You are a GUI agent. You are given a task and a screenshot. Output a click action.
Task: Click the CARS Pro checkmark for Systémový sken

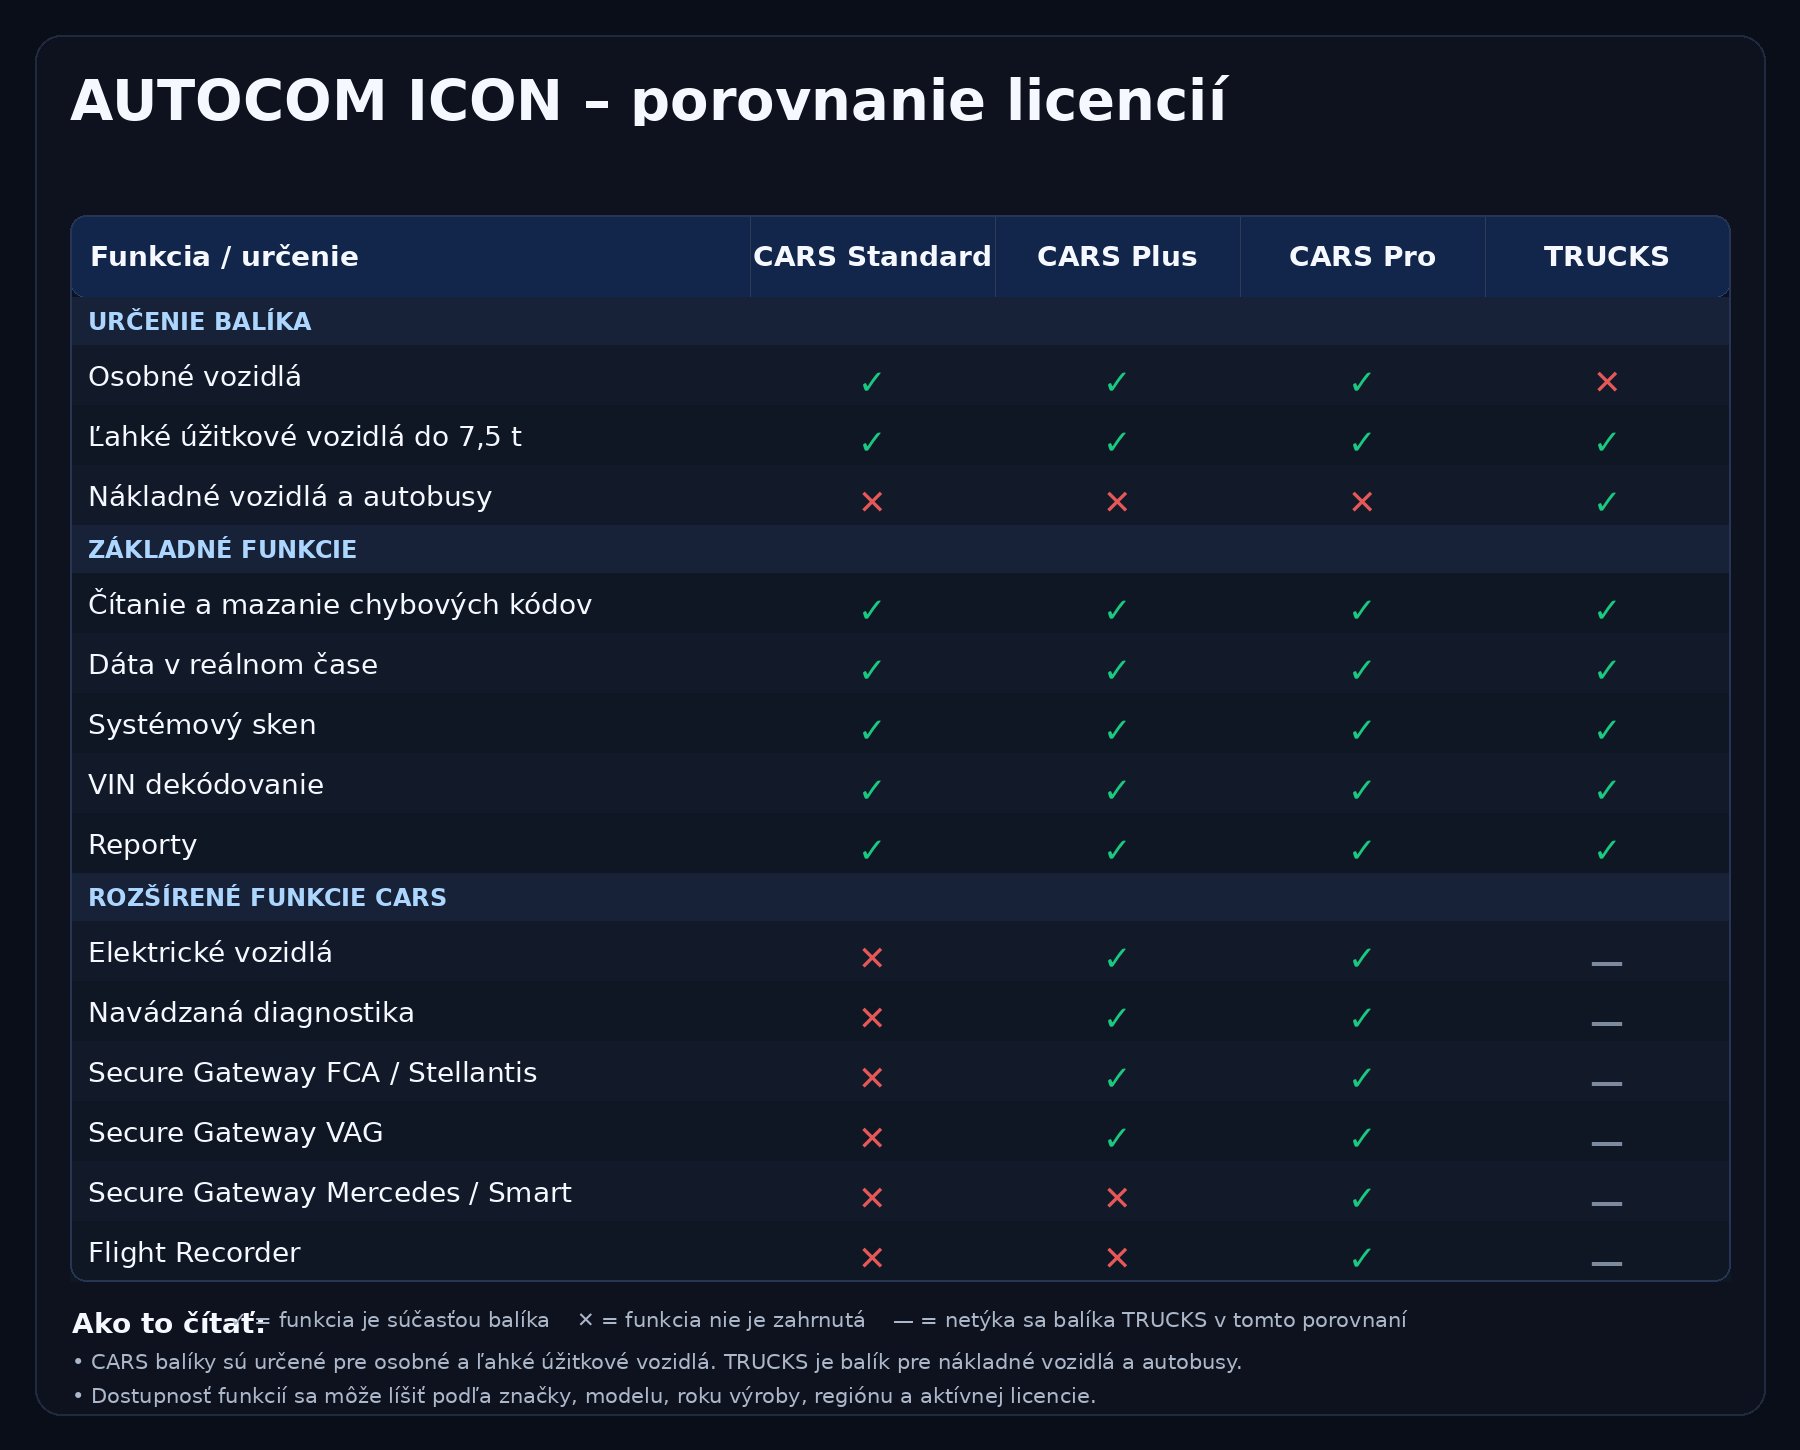click(x=1362, y=729)
